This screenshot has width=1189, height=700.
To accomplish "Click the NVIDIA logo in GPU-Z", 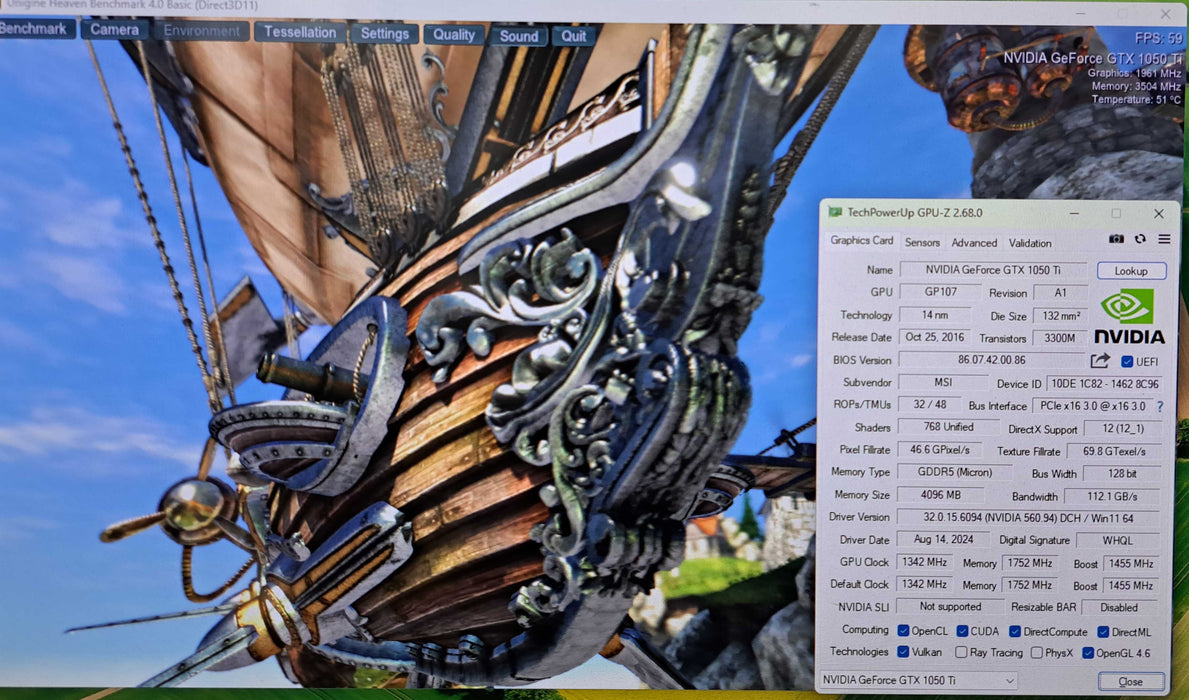I will (x=1128, y=316).
